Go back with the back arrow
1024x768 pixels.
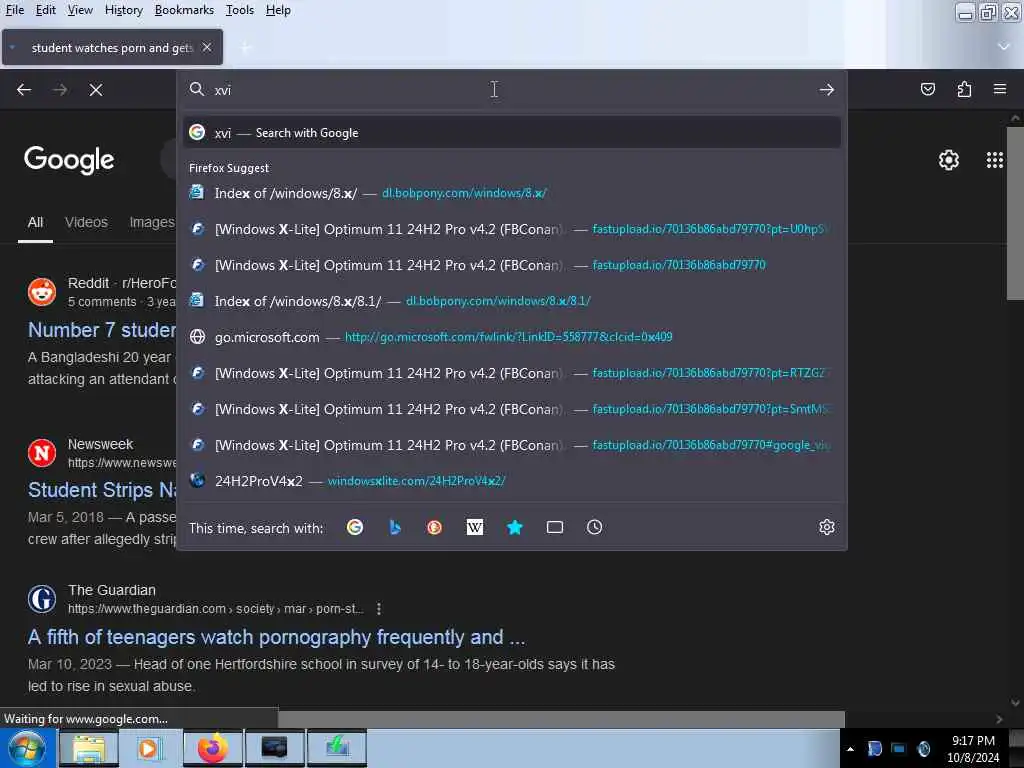pos(24,89)
